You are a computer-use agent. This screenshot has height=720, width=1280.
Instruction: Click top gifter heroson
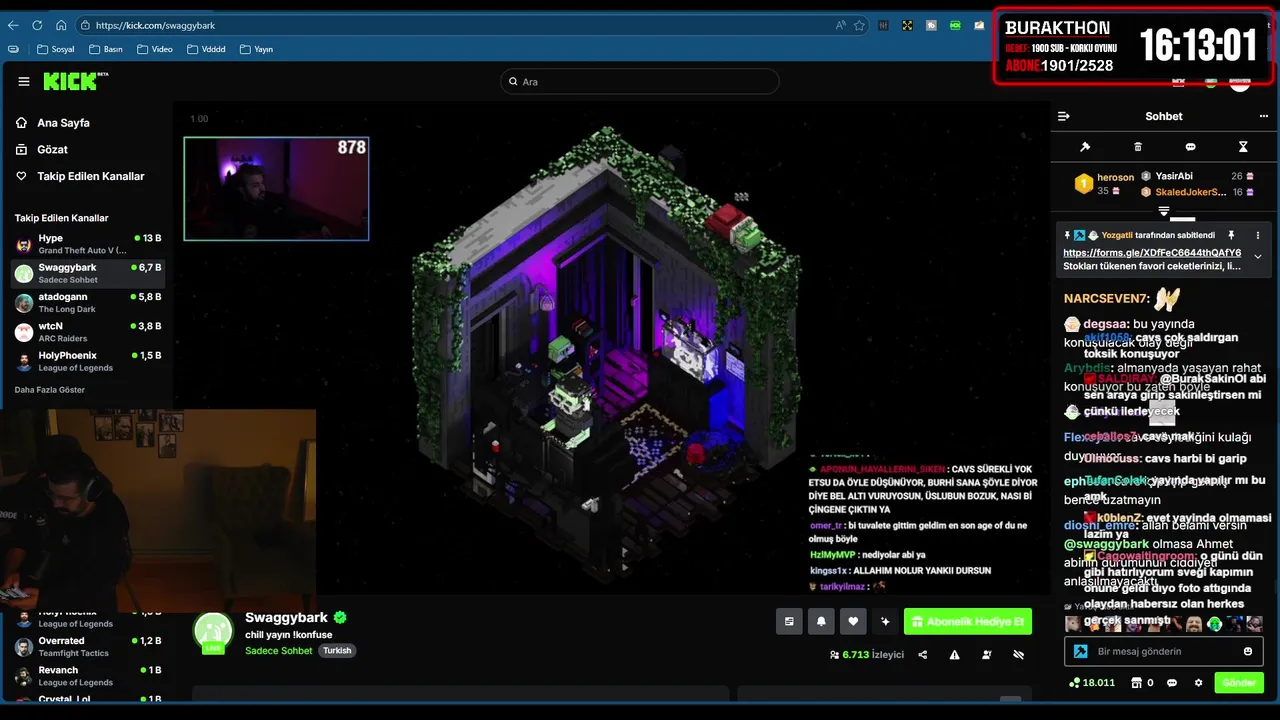coord(1115,177)
